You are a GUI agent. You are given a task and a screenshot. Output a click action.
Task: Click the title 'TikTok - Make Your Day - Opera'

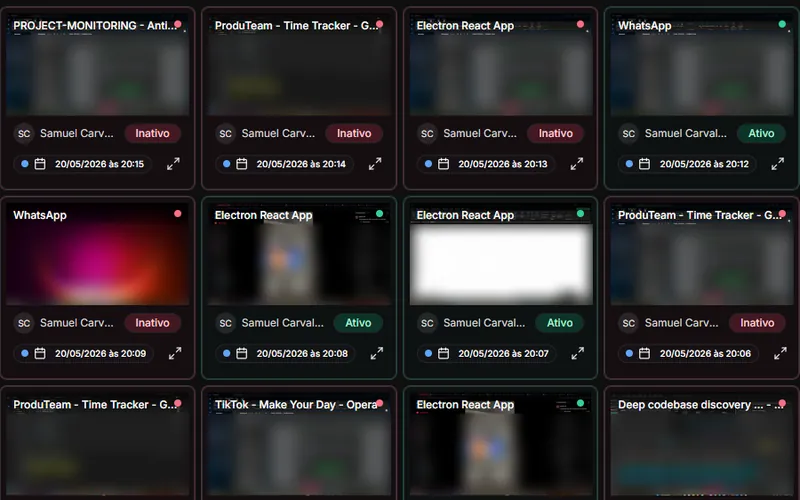(x=295, y=405)
